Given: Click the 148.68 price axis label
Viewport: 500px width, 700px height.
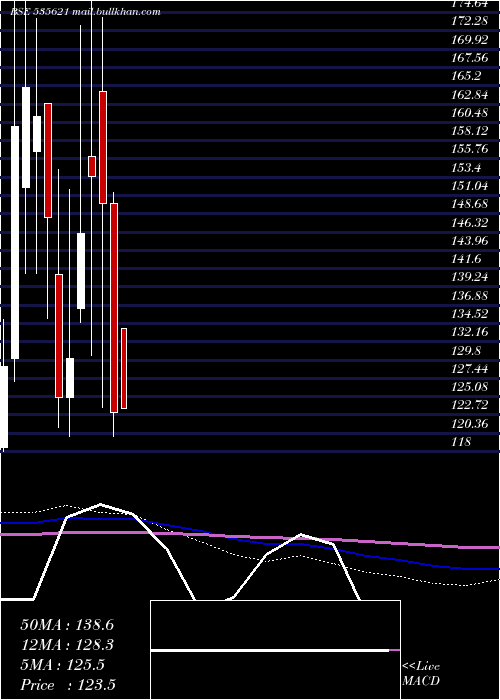Looking at the screenshot, I should tap(469, 204).
